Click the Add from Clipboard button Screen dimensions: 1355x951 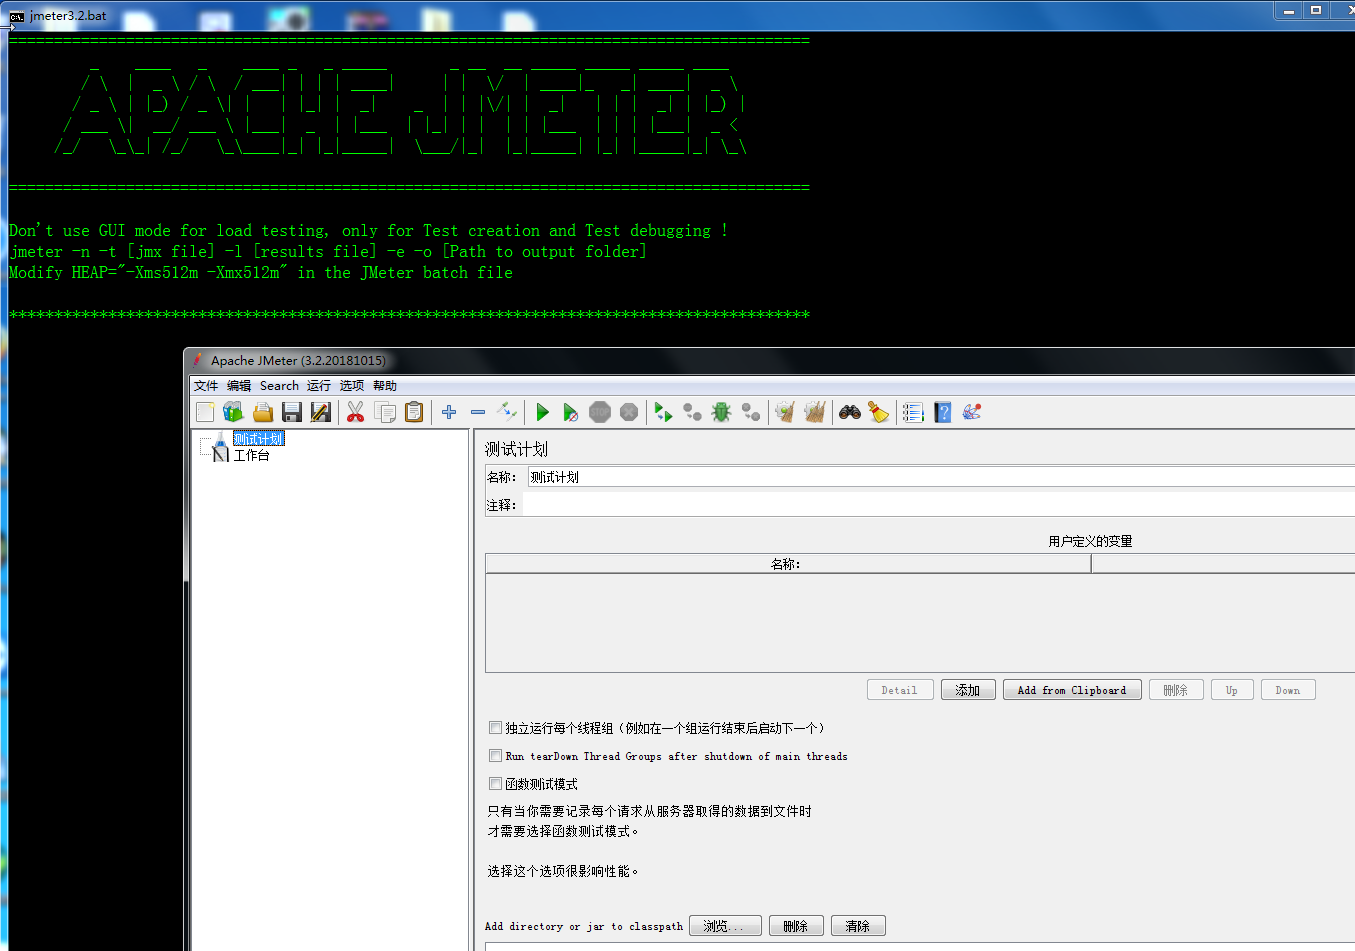coord(1072,690)
